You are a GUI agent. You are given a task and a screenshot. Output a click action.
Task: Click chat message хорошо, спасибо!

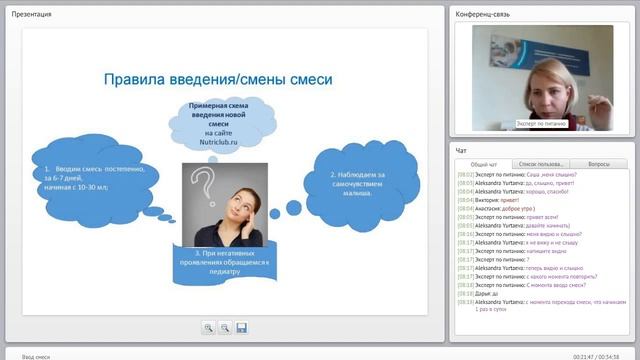click(x=547, y=191)
